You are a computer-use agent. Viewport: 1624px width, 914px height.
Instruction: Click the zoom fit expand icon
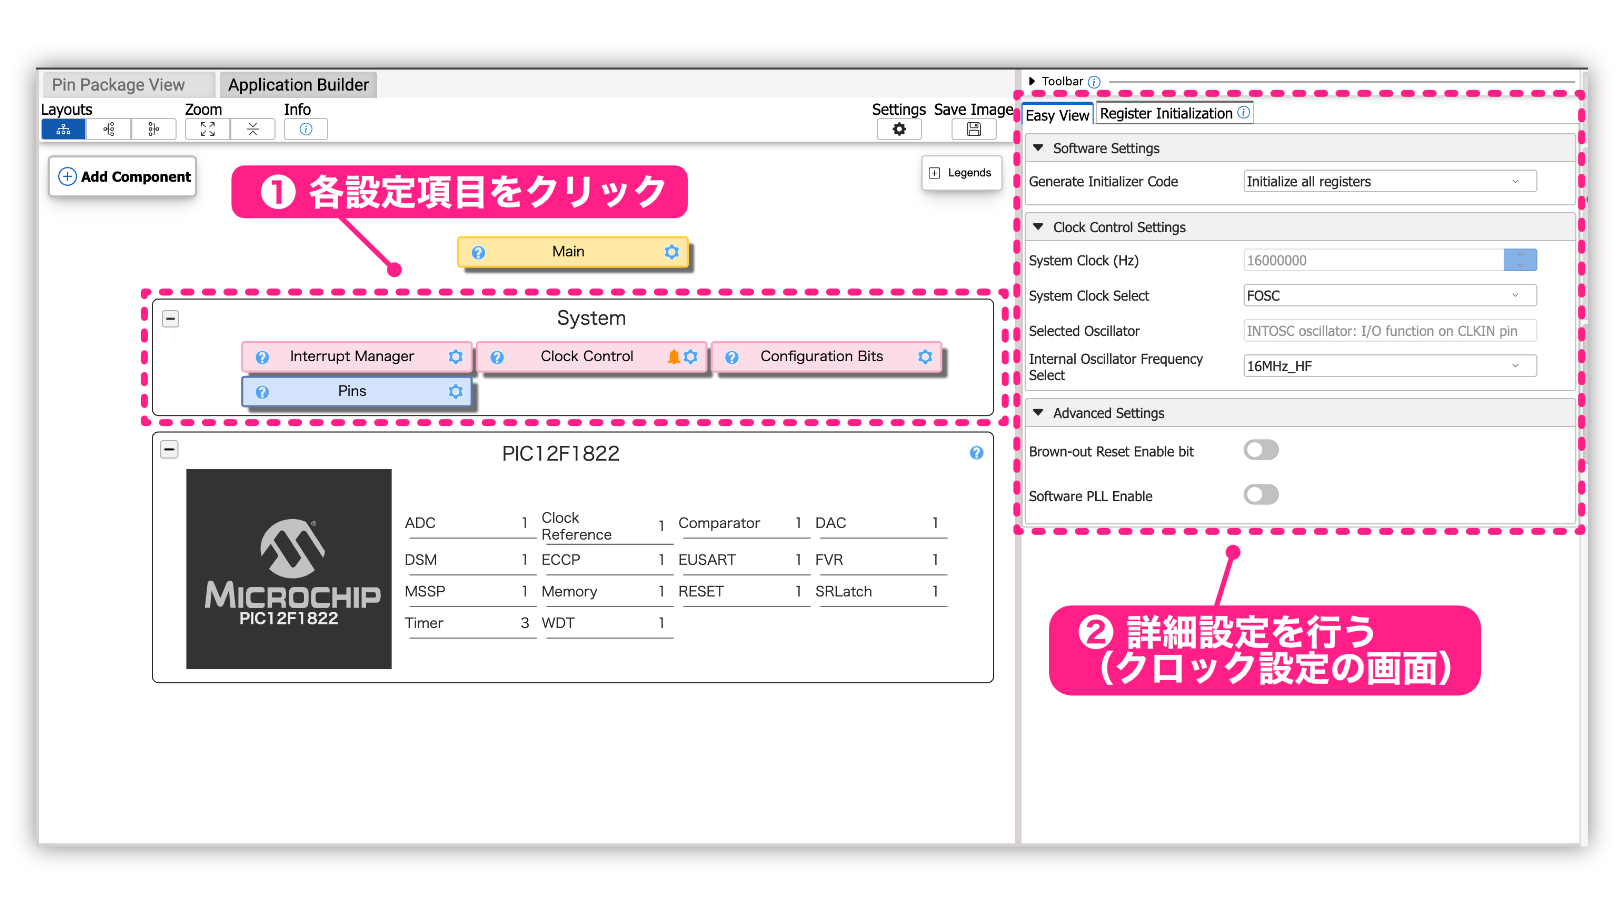pyautogui.click(x=207, y=129)
